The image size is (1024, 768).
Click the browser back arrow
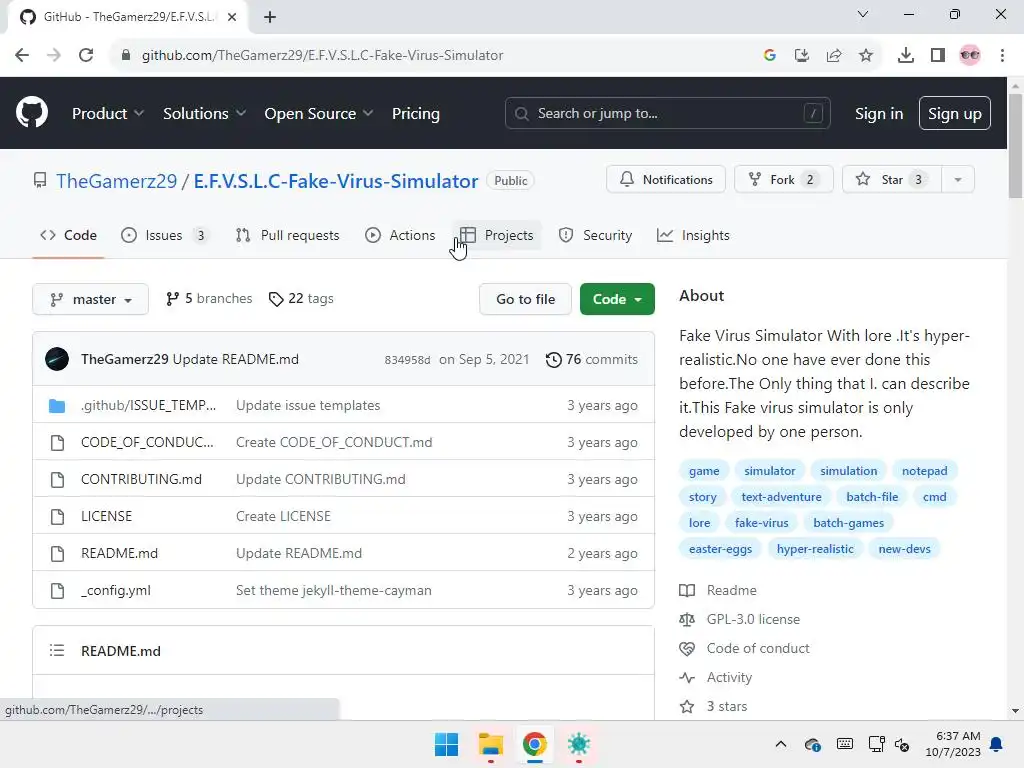pos(22,55)
